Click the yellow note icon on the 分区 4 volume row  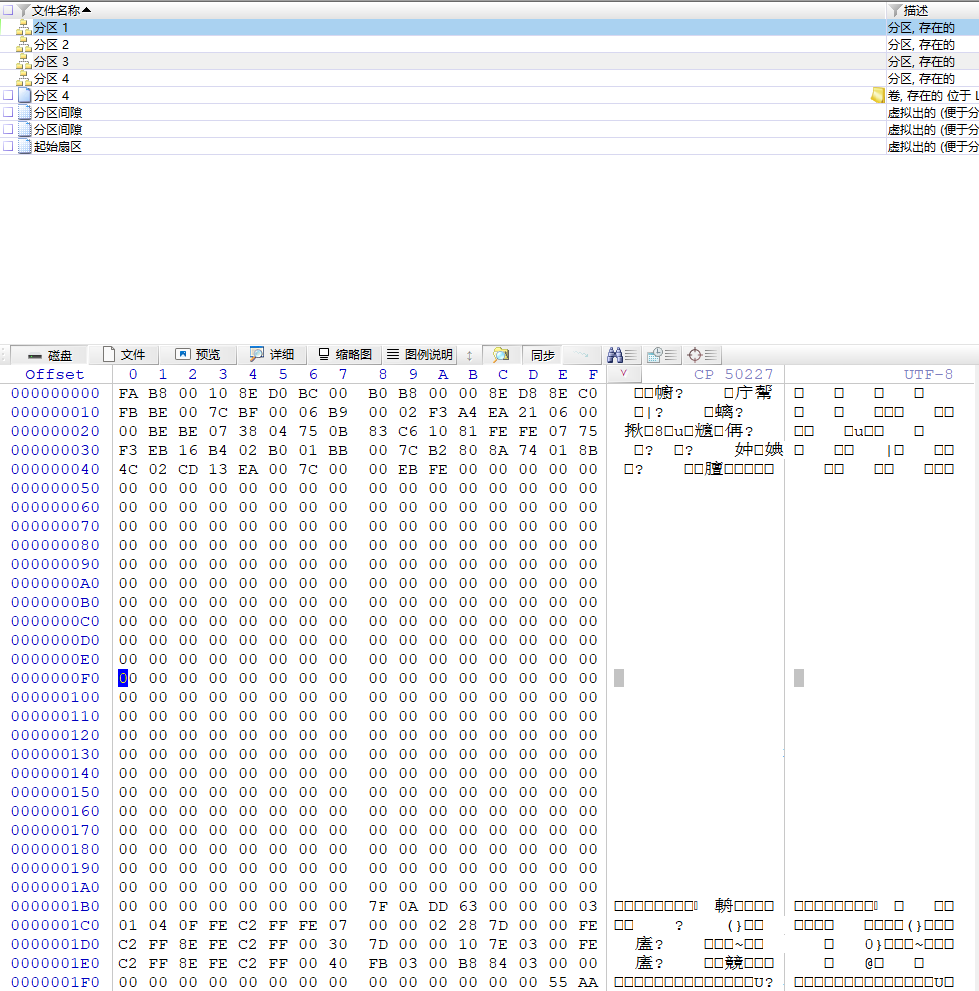877,95
